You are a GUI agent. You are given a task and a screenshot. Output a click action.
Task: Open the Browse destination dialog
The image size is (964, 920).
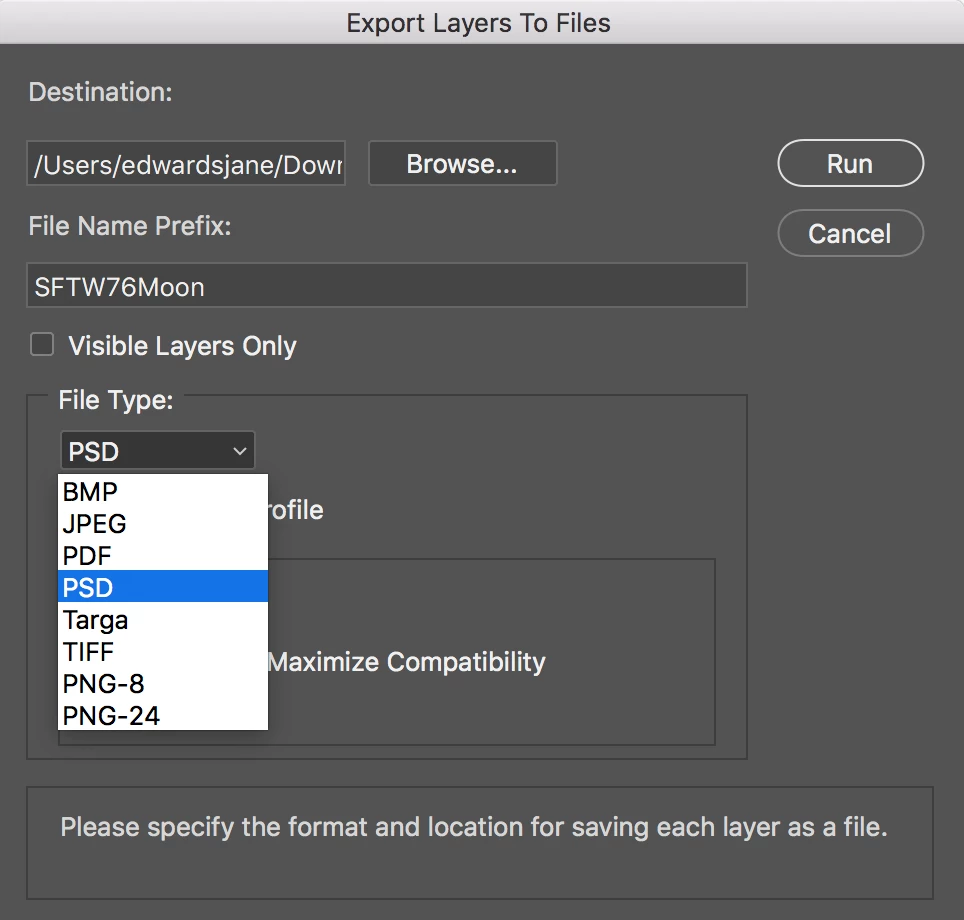[462, 164]
